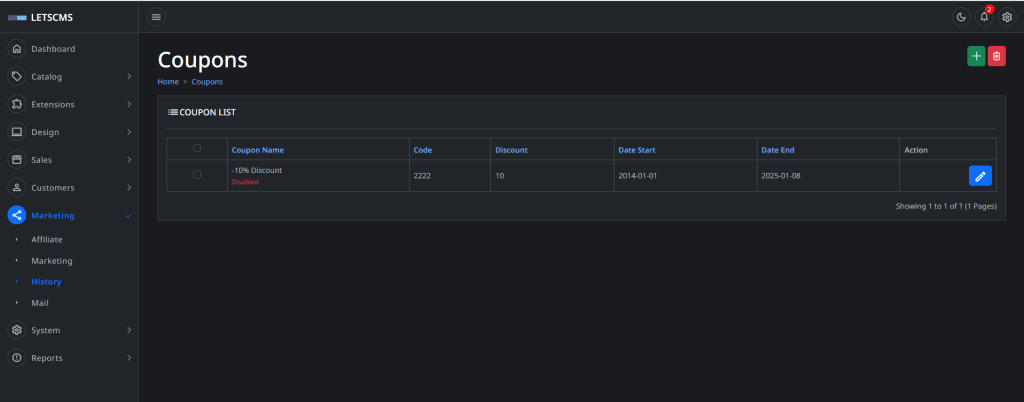Expand the Sales menu chevron

[129, 160]
